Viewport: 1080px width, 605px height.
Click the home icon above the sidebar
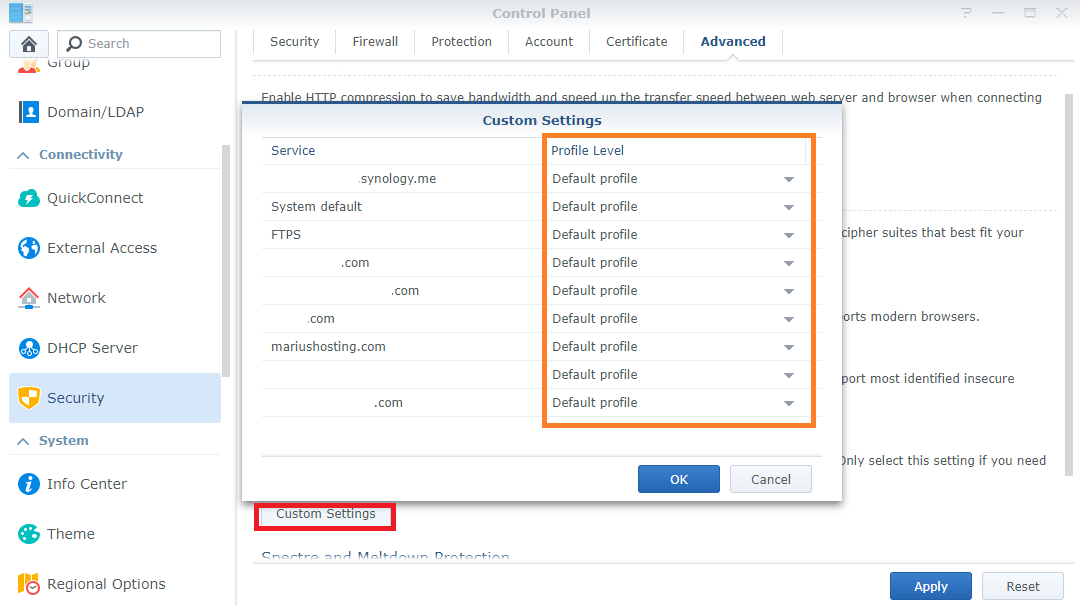click(28, 43)
